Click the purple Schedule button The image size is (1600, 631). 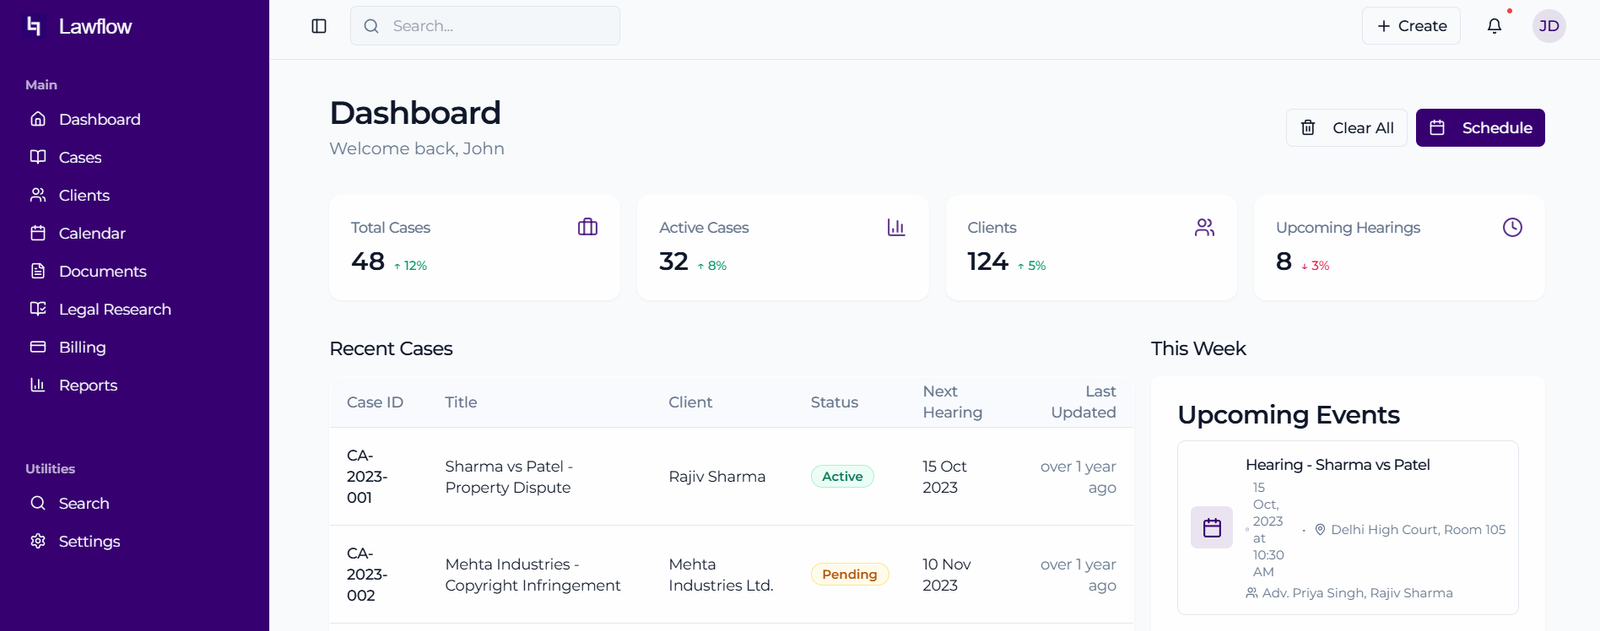1480,128
